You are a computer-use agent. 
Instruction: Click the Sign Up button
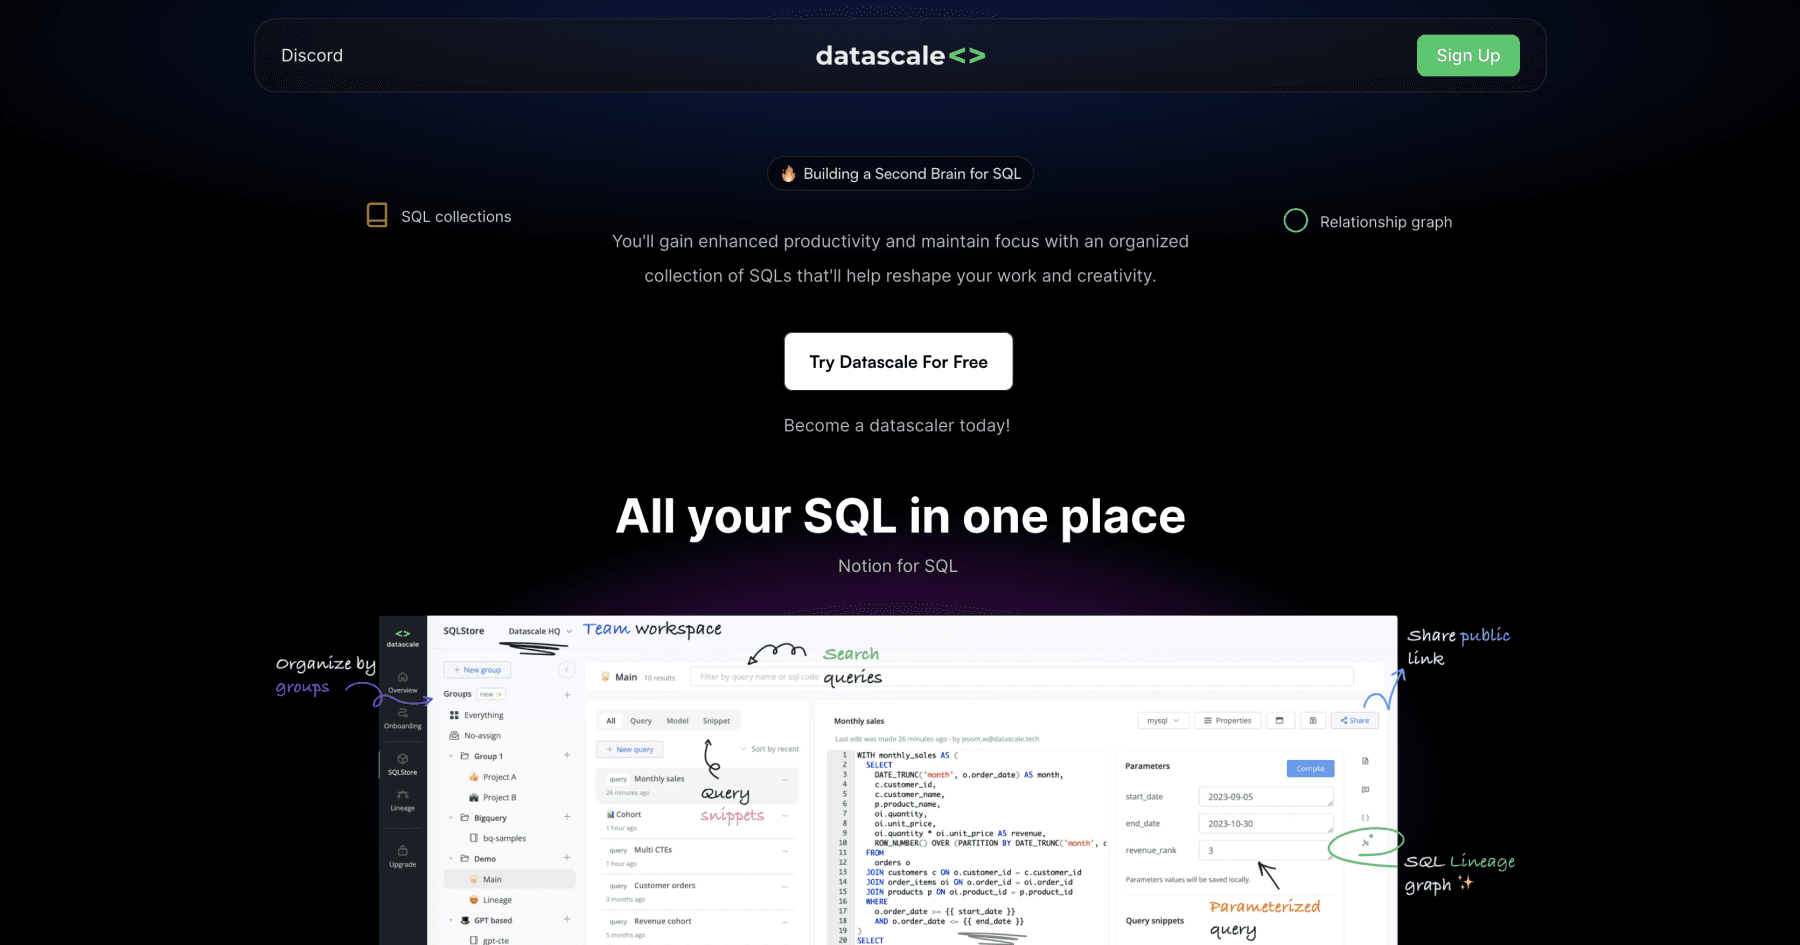tap(1467, 55)
